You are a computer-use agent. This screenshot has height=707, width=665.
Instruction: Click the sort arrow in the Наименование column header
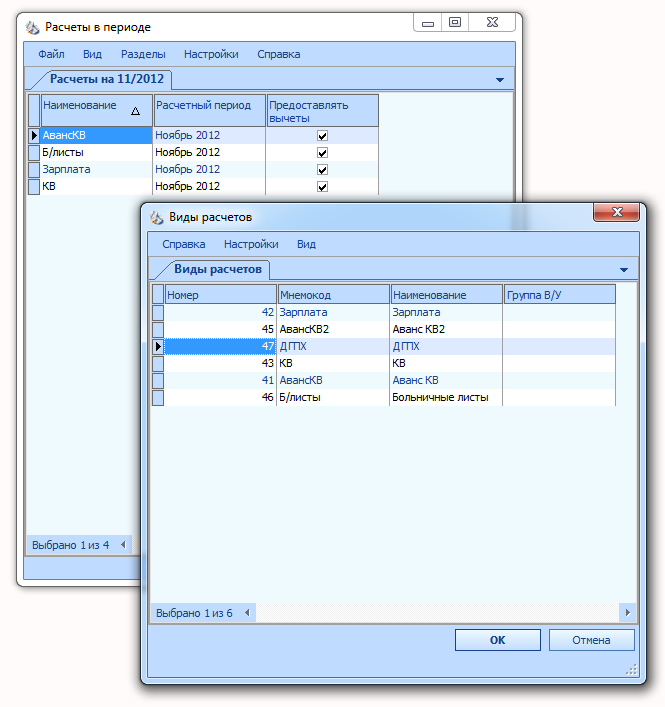(135, 111)
